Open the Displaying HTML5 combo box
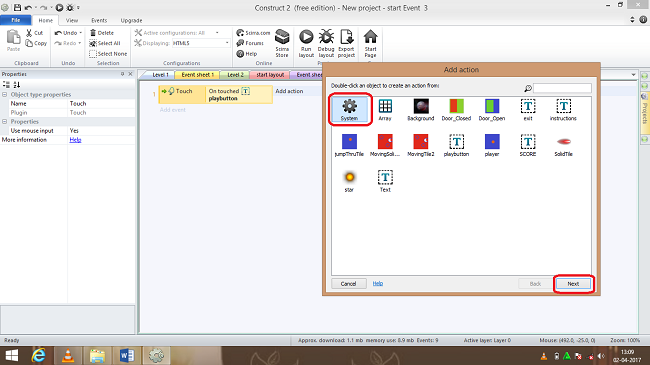Viewport: 650px width, 365px height. coord(201,43)
